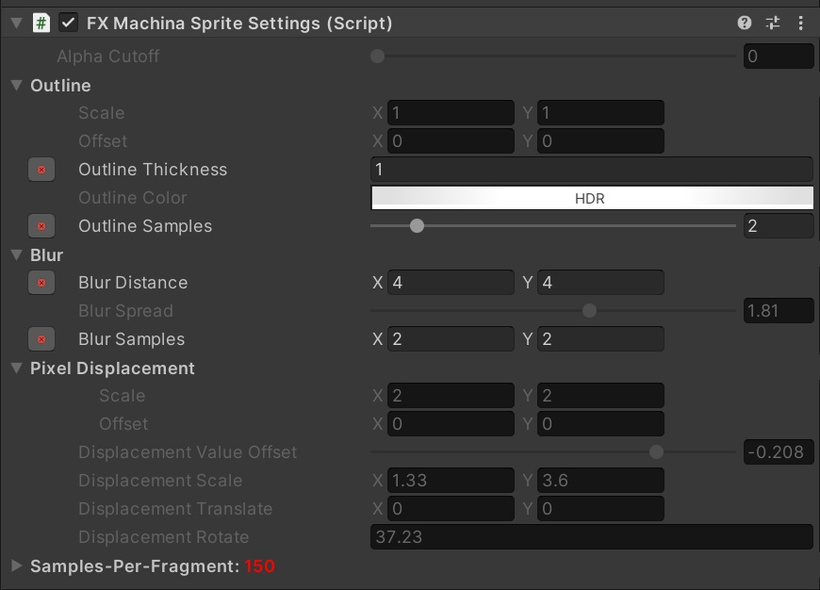Open the HDR Outline Color picker
Viewport: 820px width, 590px height.
click(592, 198)
